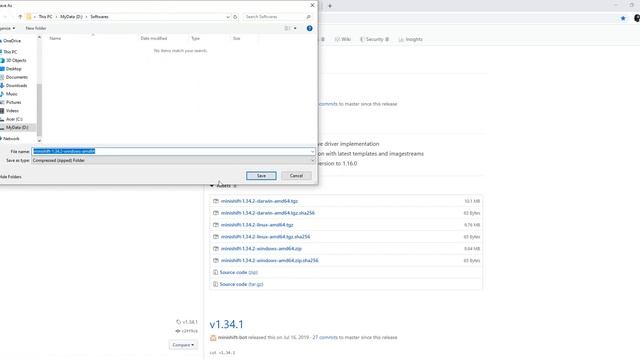
Task: Click the commit icon next to the v1.34.1 hash
Action: [x=178, y=331]
